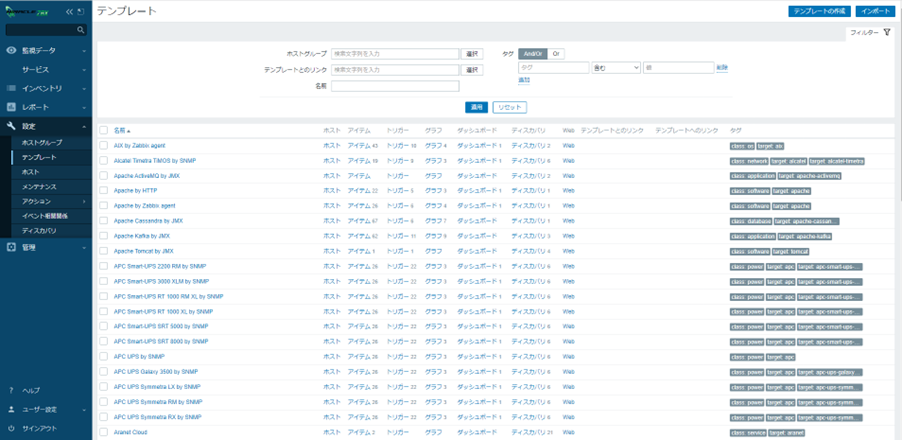902x440 pixels.
Task: Click the 管理 gear icon
Action: (x=11, y=247)
